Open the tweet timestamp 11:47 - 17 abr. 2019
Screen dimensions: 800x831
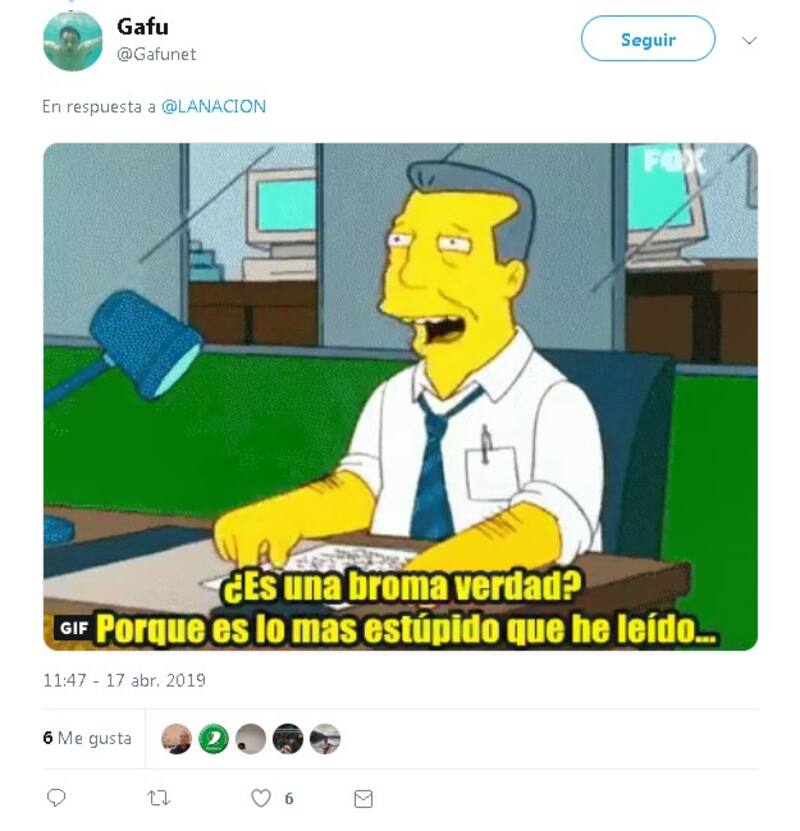coord(124,680)
